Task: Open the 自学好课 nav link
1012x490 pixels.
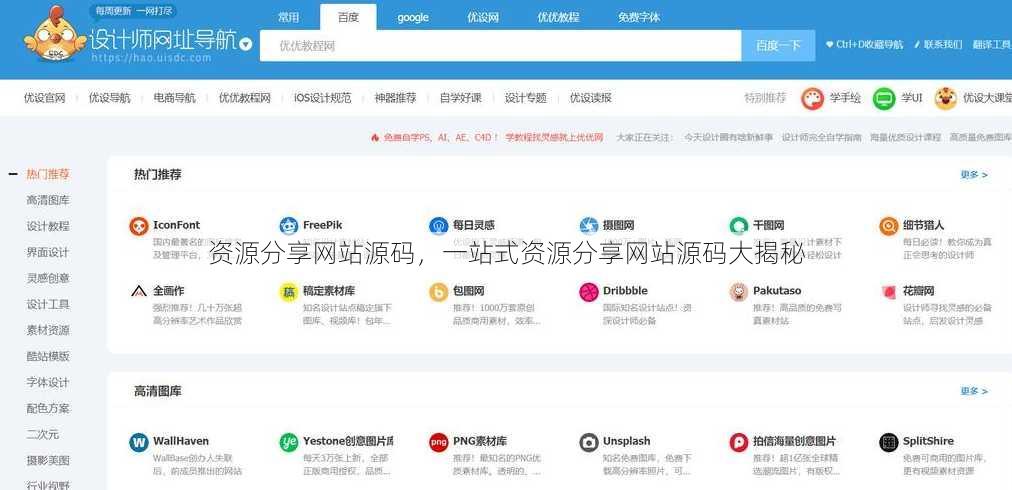Action: (461, 98)
